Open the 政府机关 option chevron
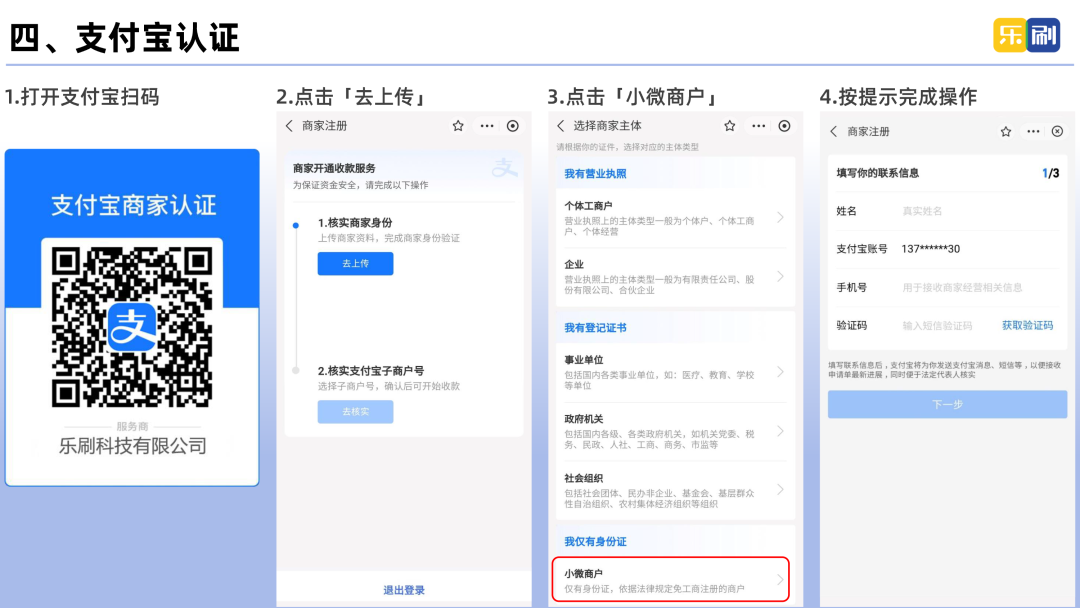This screenshot has height=608, width=1080. coord(780,431)
